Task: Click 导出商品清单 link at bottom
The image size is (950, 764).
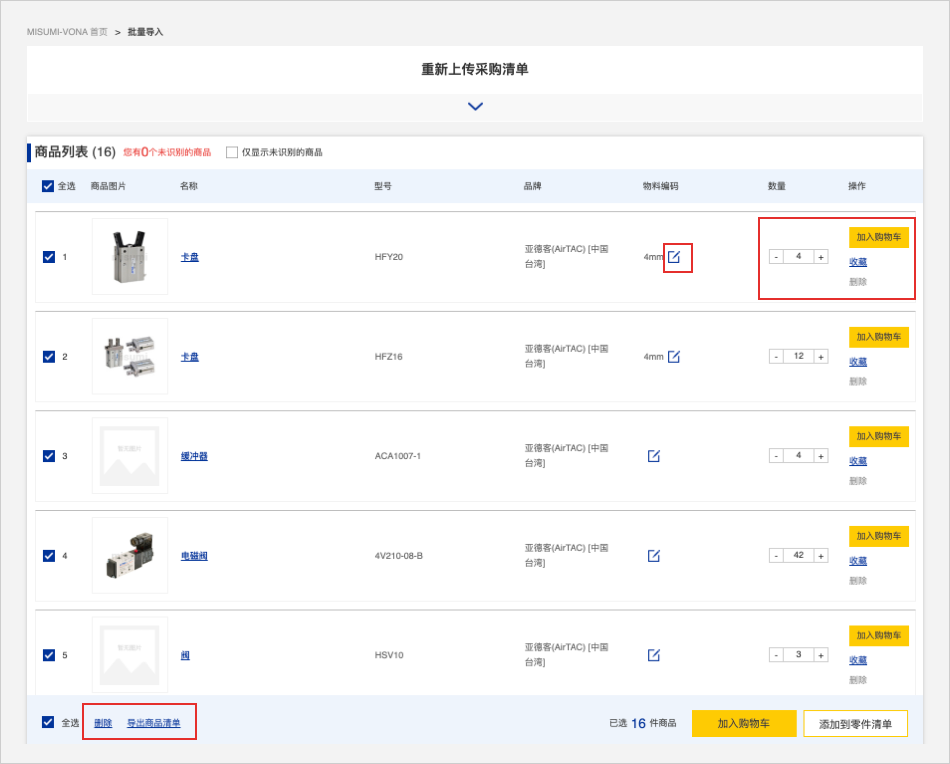Action: point(153,723)
